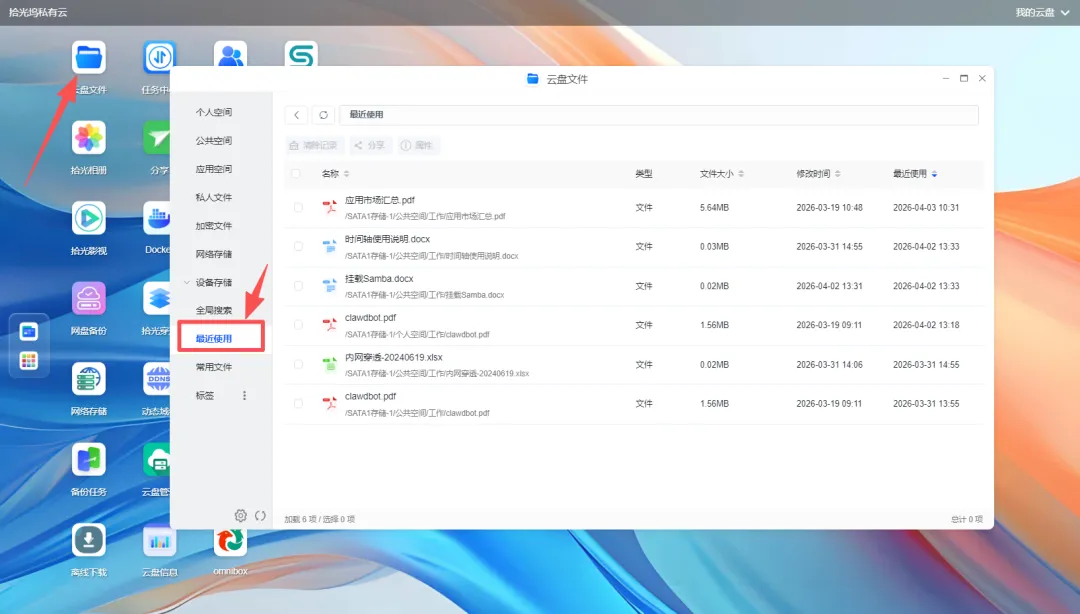Check the box for 挂载Samba.docx
The height and width of the screenshot is (614, 1080).
point(298,285)
